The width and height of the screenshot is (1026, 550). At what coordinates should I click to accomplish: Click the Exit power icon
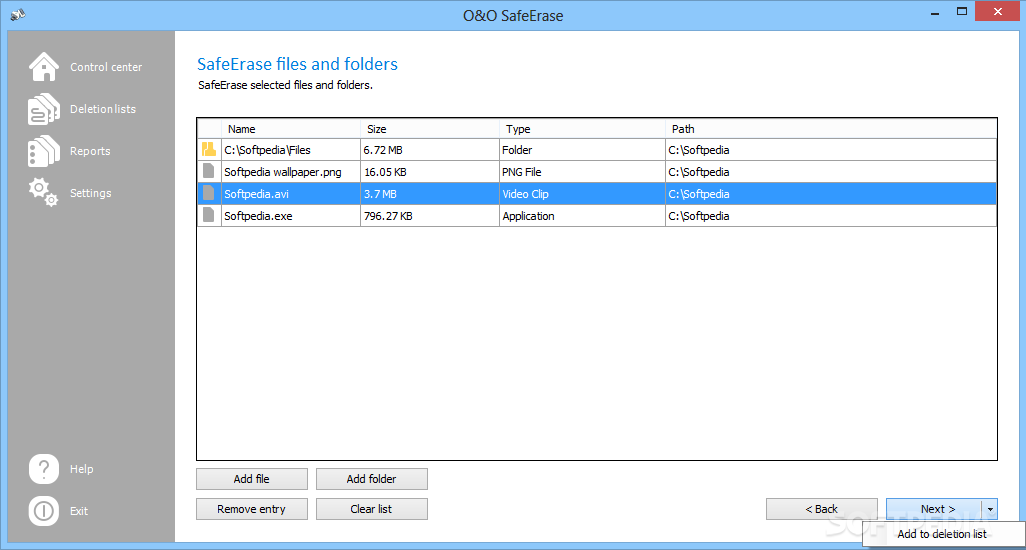pyautogui.click(x=44, y=511)
